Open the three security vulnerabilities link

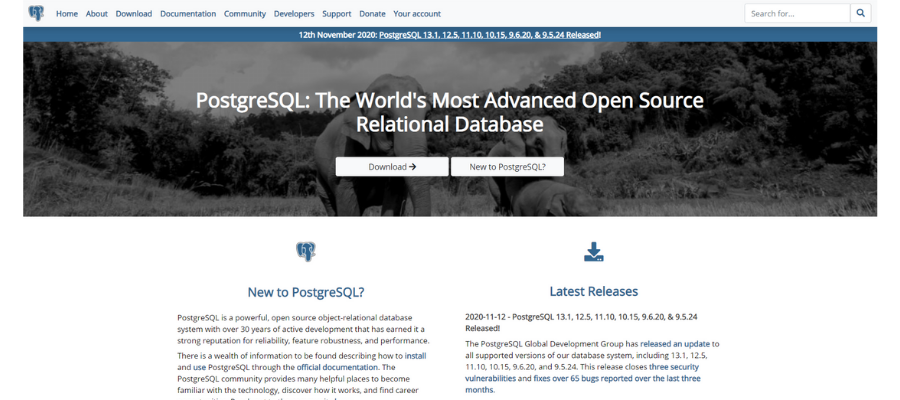582,372
